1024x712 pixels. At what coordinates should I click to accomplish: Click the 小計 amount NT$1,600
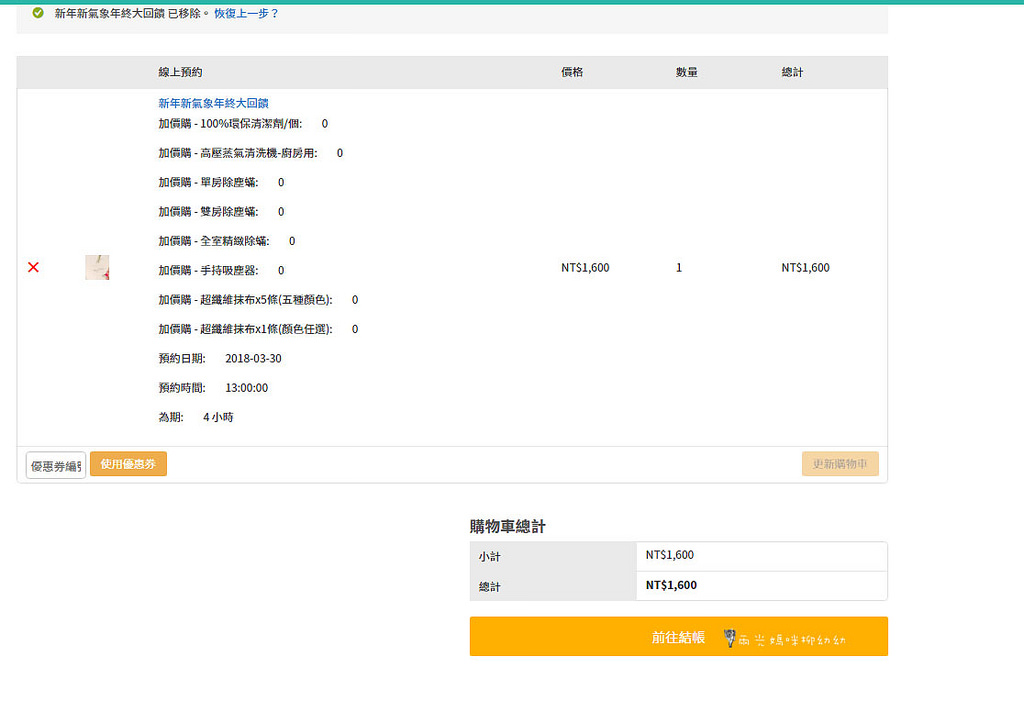click(670, 555)
